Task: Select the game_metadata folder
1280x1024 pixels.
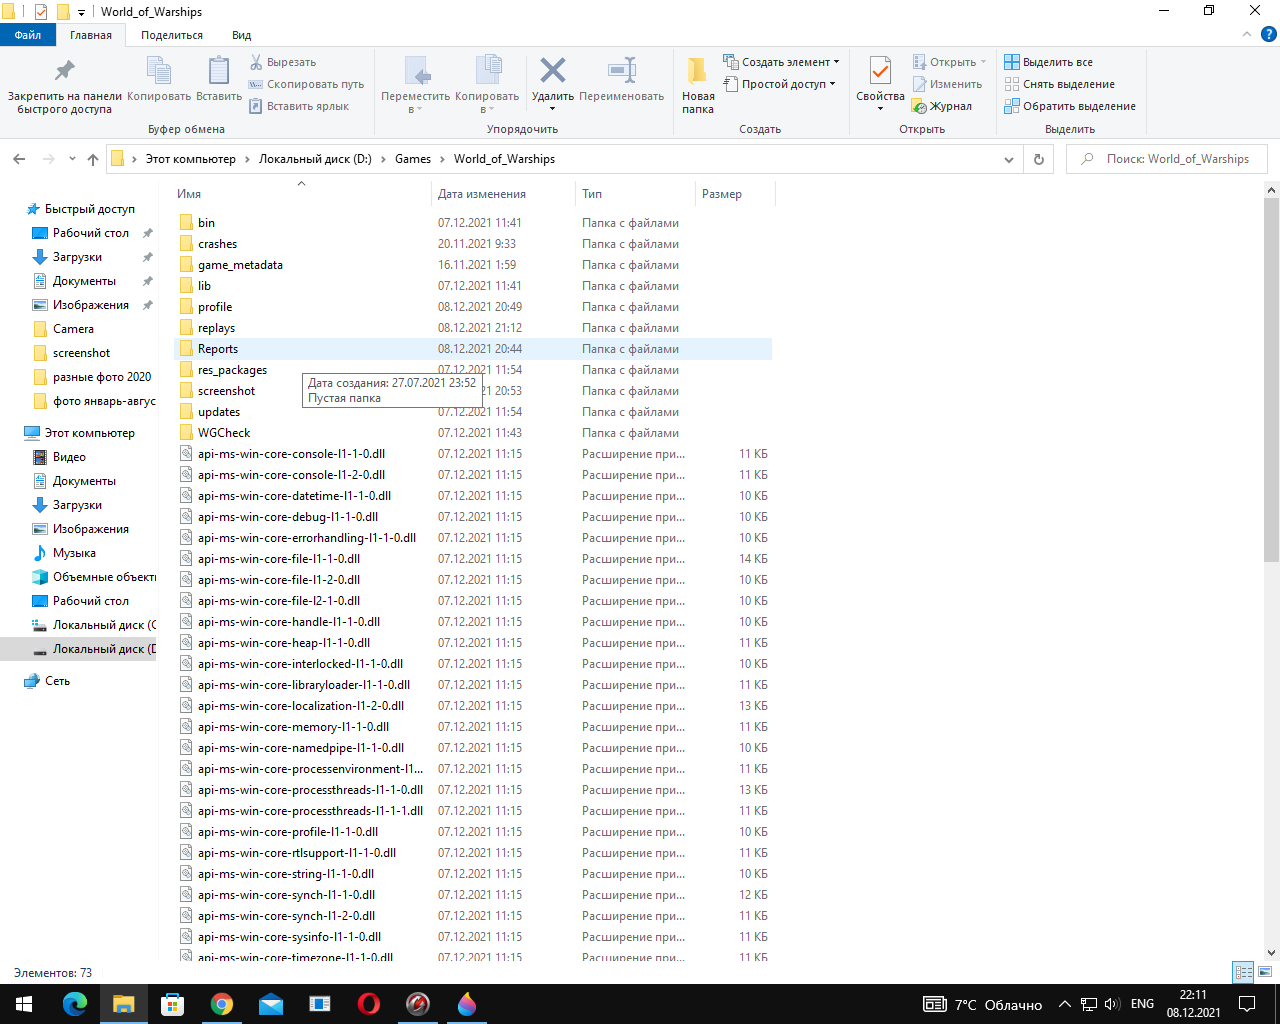Action: tap(473, 265)
